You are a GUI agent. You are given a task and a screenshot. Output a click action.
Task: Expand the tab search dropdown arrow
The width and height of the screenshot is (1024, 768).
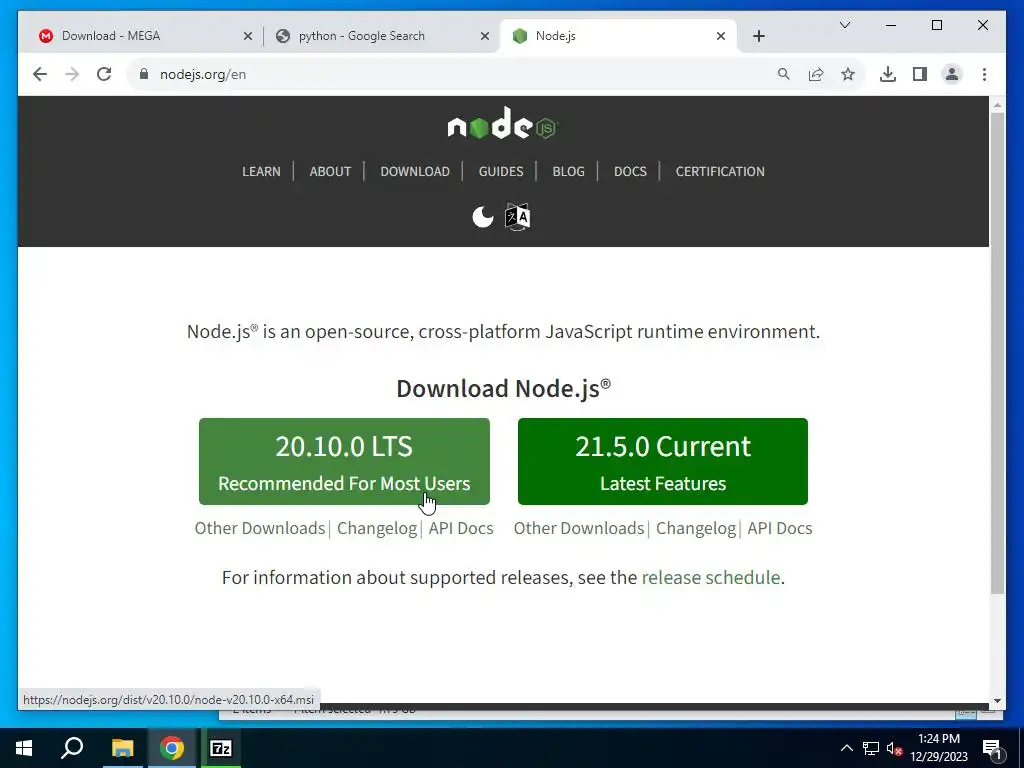point(844,25)
